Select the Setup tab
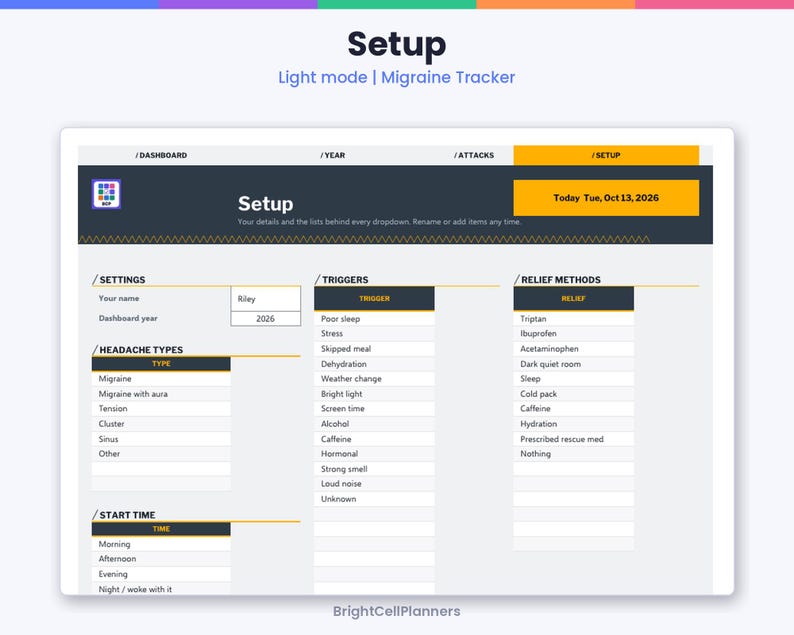This screenshot has width=794, height=635. tap(606, 155)
